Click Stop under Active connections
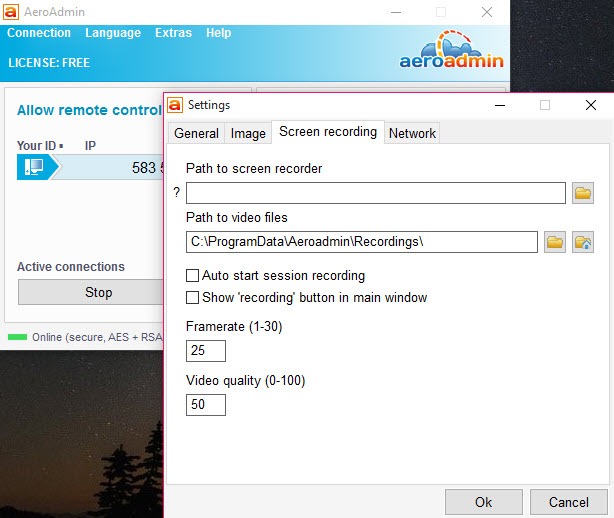 pos(91,292)
